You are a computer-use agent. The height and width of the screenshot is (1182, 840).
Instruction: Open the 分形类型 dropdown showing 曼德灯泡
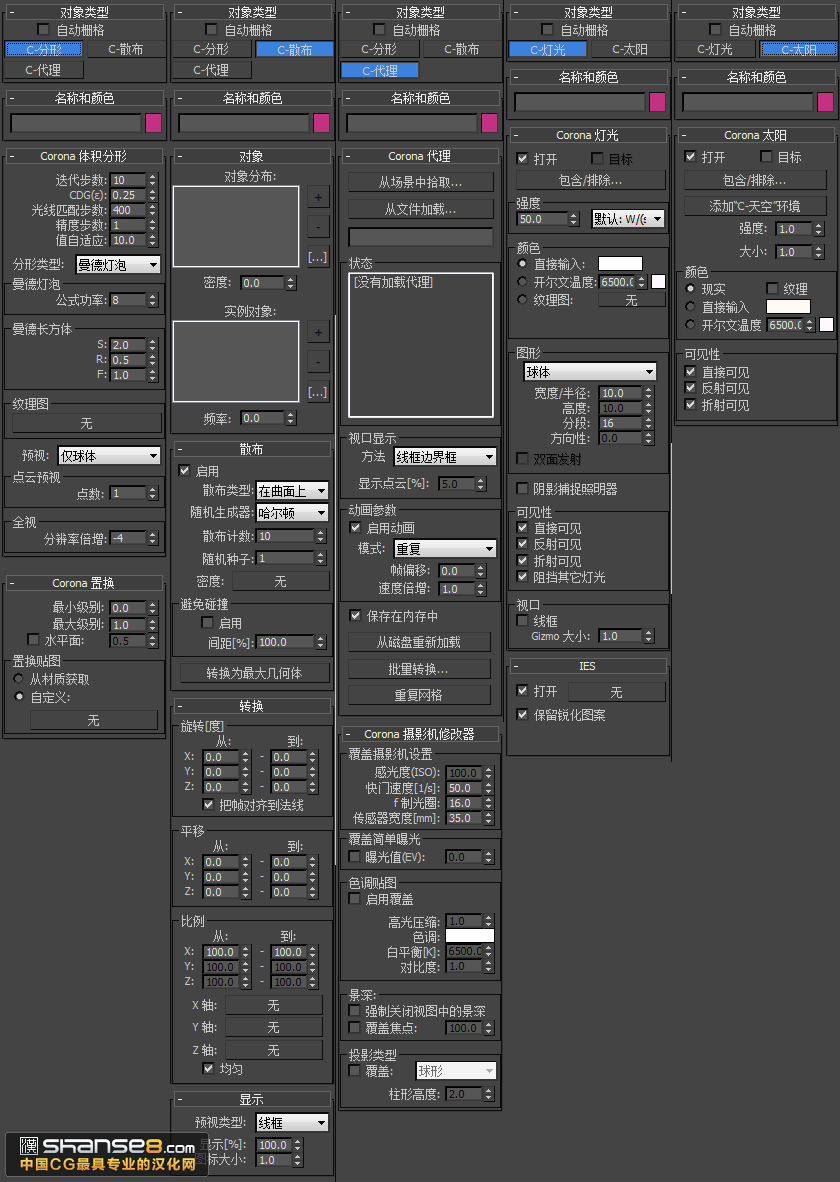[x=118, y=265]
